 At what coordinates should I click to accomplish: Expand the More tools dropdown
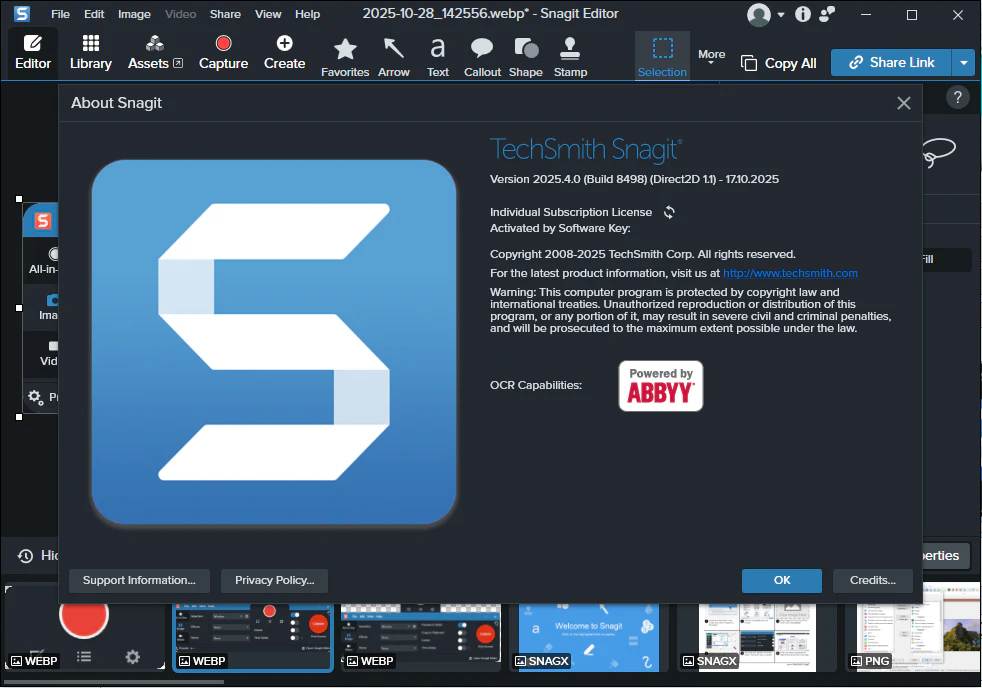click(711, 57)
